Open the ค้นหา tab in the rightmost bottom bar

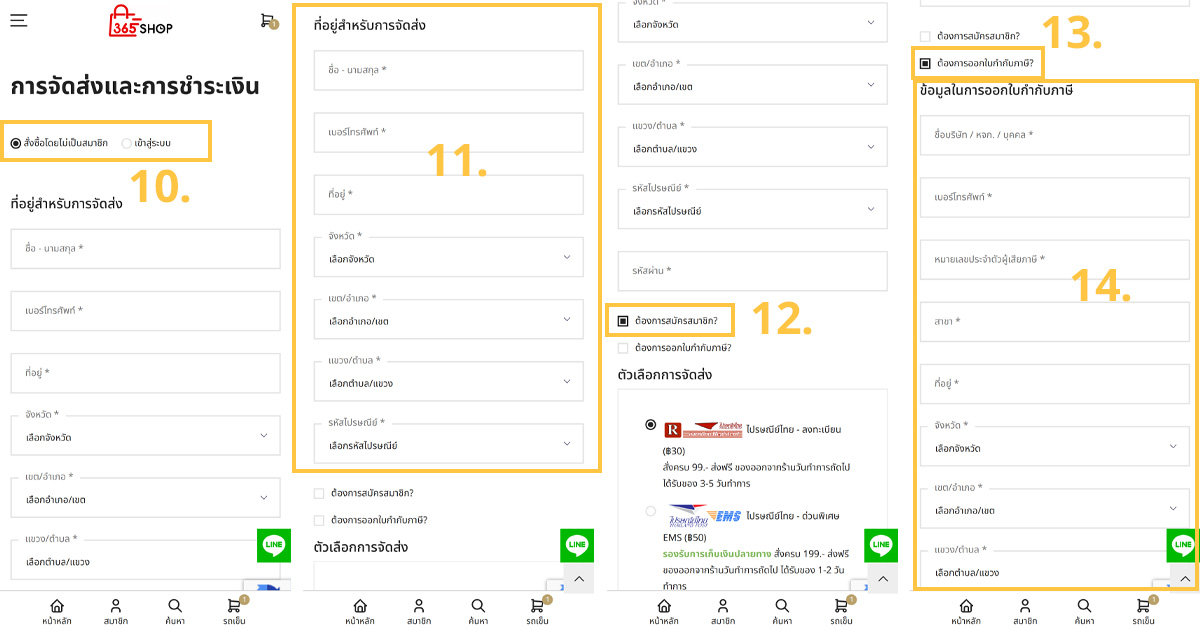pos(1084,606)
